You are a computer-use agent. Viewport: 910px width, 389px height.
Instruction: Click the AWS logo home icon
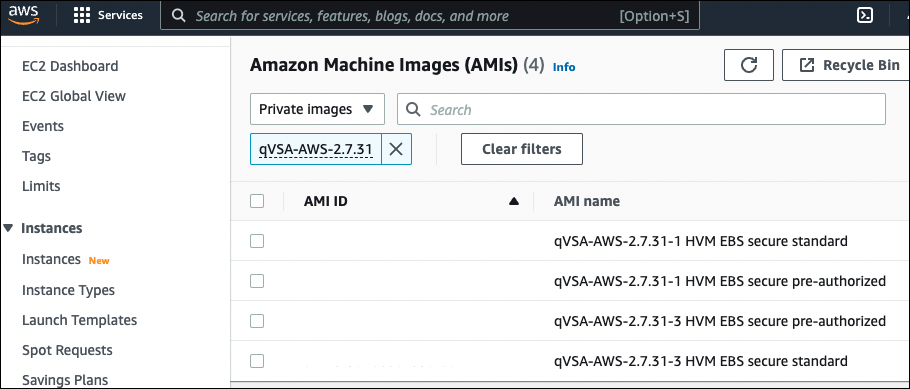[23, 15]
